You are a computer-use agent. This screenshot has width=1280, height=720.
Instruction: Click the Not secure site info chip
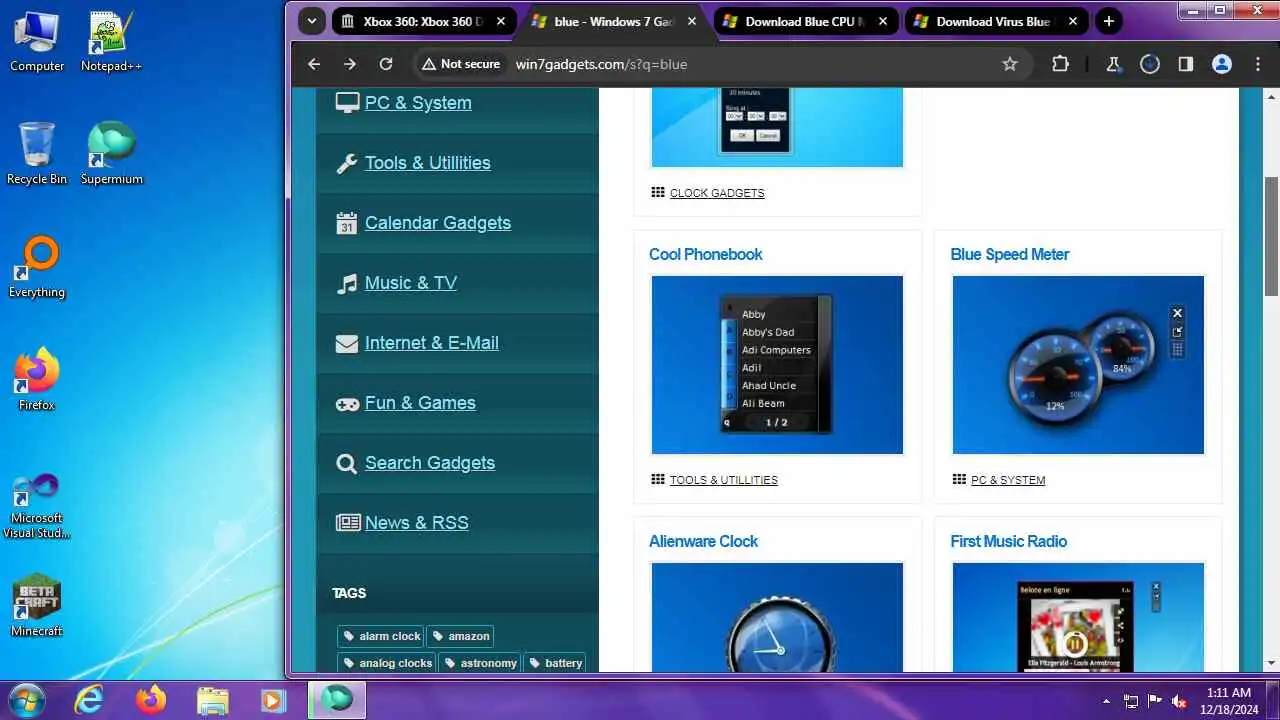[461, 64]
